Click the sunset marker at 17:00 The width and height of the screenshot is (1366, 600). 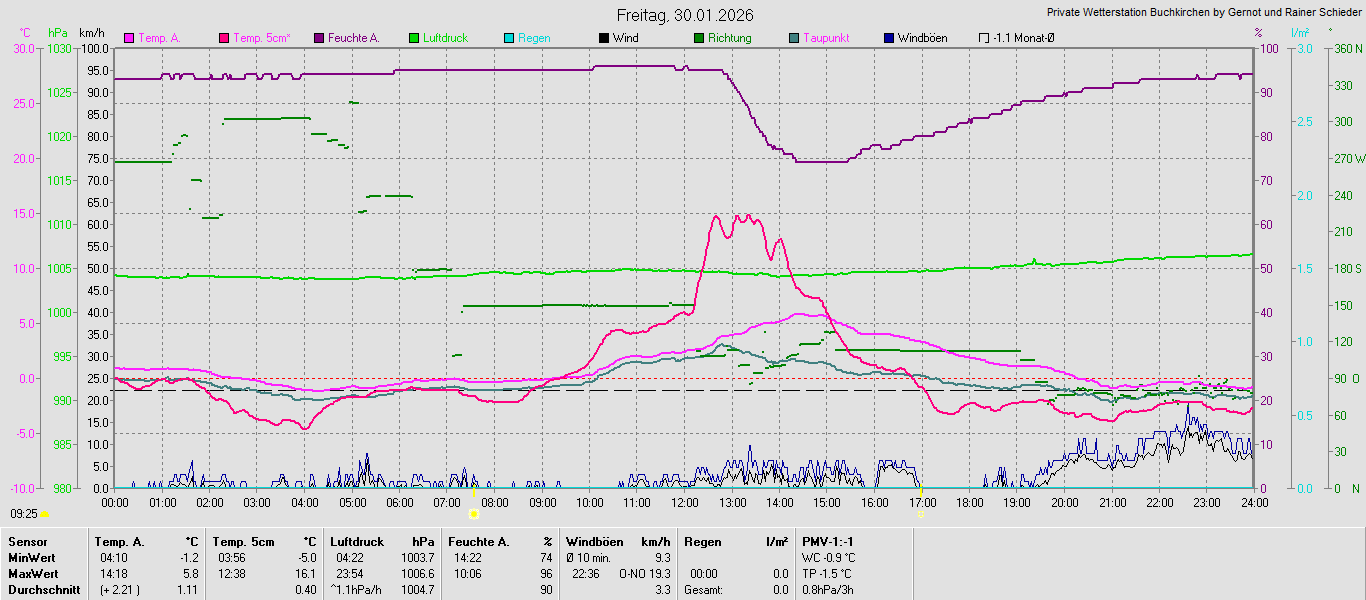pyautogui.click(x=920, y=513)
